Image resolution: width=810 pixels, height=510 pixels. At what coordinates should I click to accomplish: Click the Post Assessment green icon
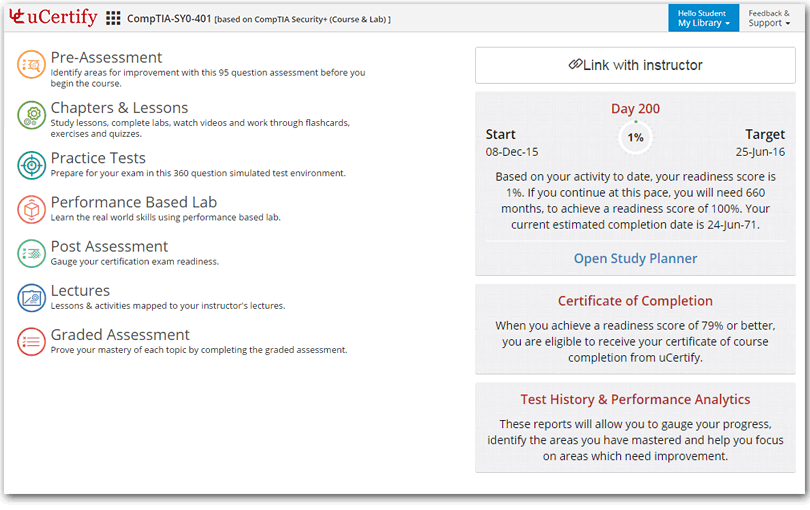(x=32, y=254)
